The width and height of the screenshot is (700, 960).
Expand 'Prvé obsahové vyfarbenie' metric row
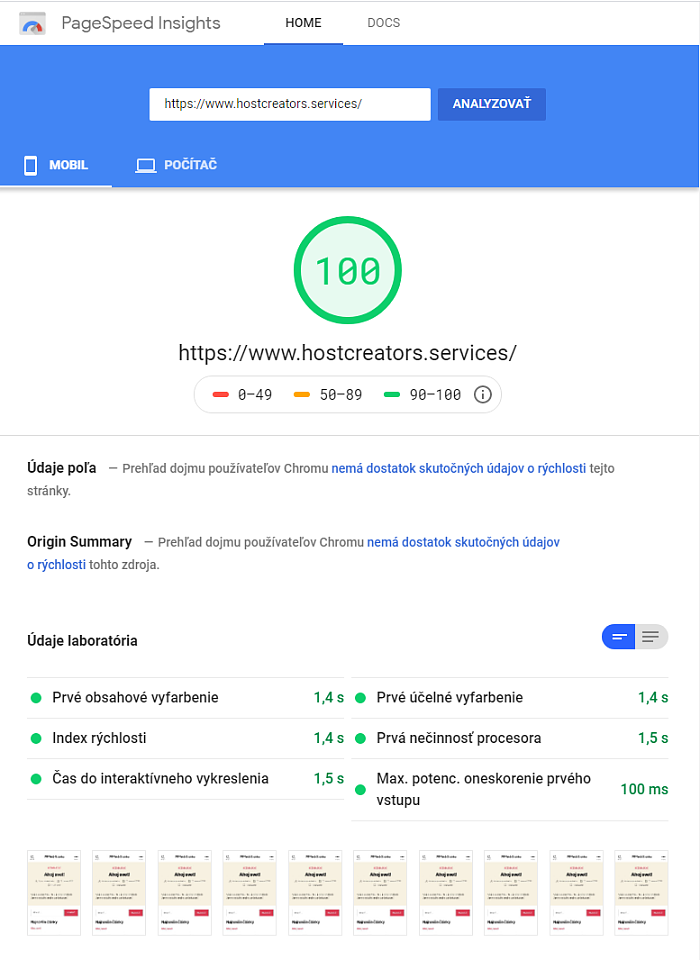(186, 697)
